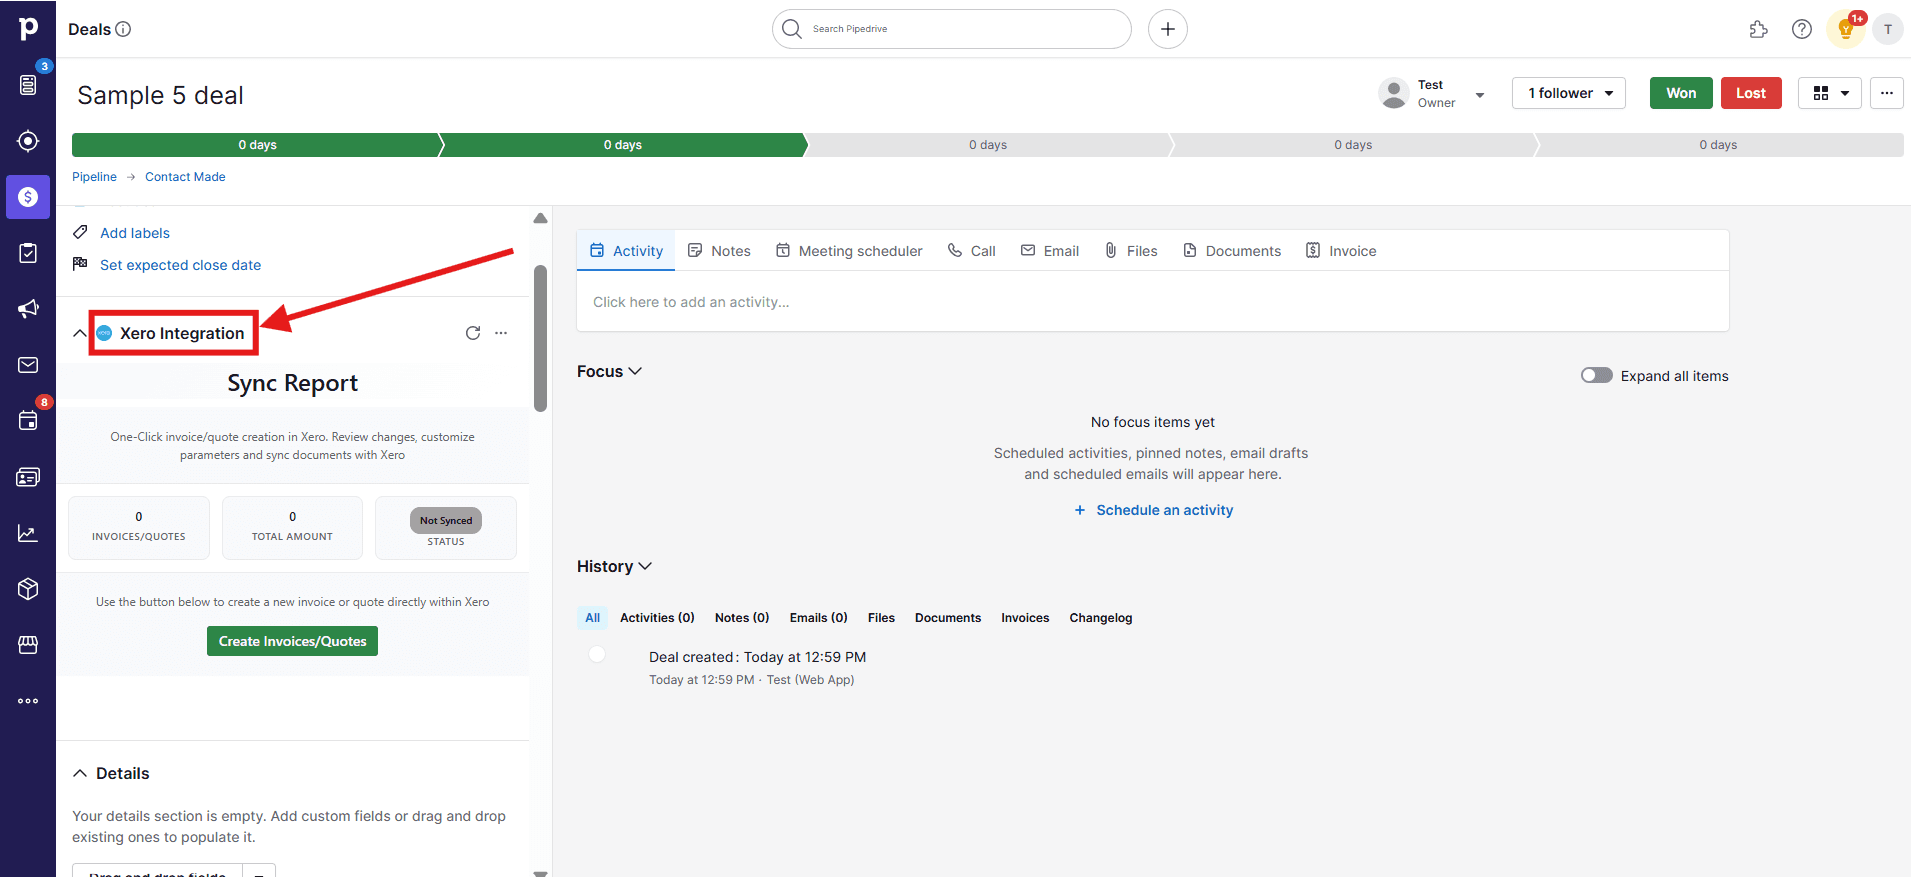Open the Products box icon in sidebar
The width and height of the screenshot is (1911, 877).
click(28, 589)
